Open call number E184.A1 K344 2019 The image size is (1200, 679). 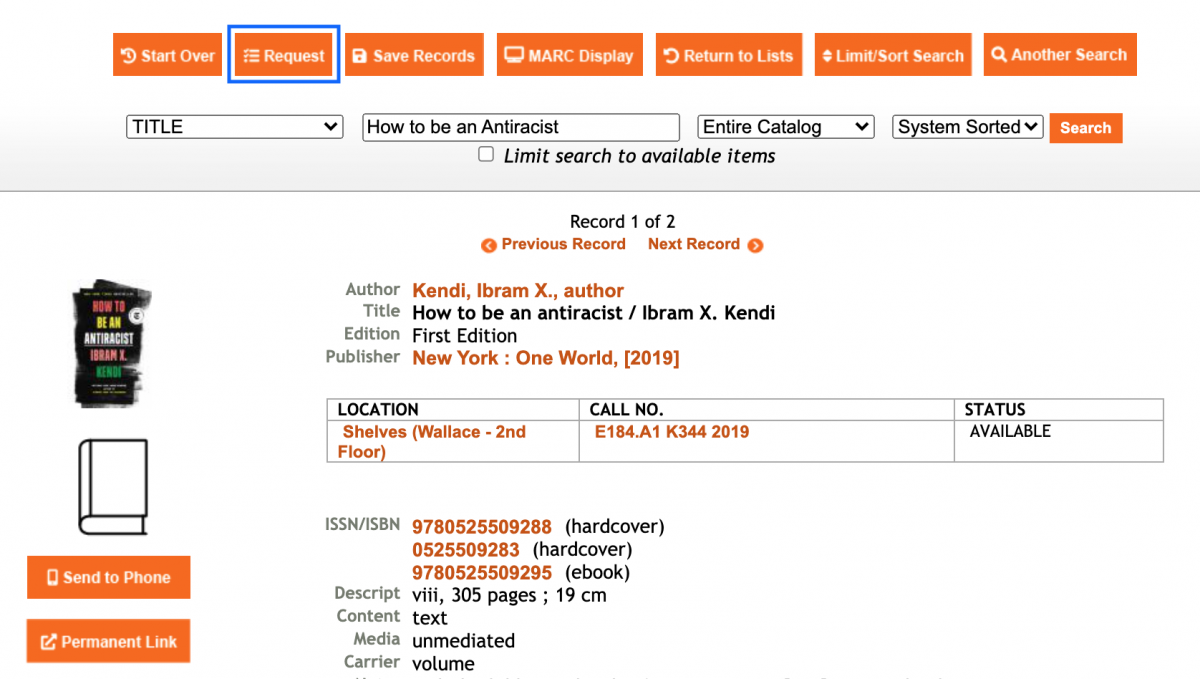(x=671, y=432)
